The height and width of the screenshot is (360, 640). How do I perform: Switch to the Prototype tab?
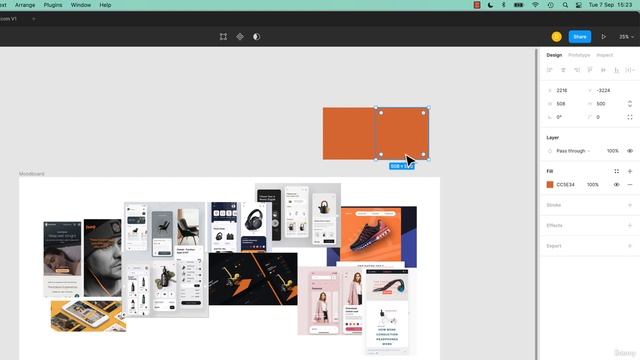[579, 55]
